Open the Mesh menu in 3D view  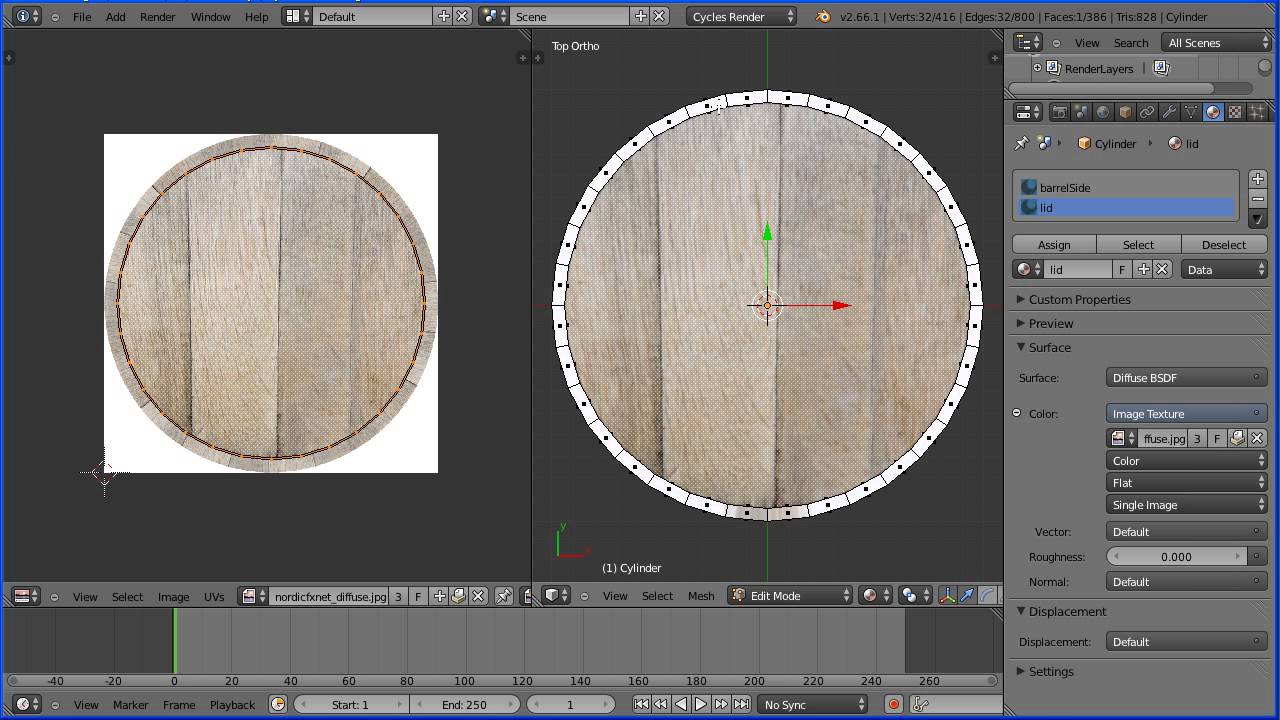point(701,596)
